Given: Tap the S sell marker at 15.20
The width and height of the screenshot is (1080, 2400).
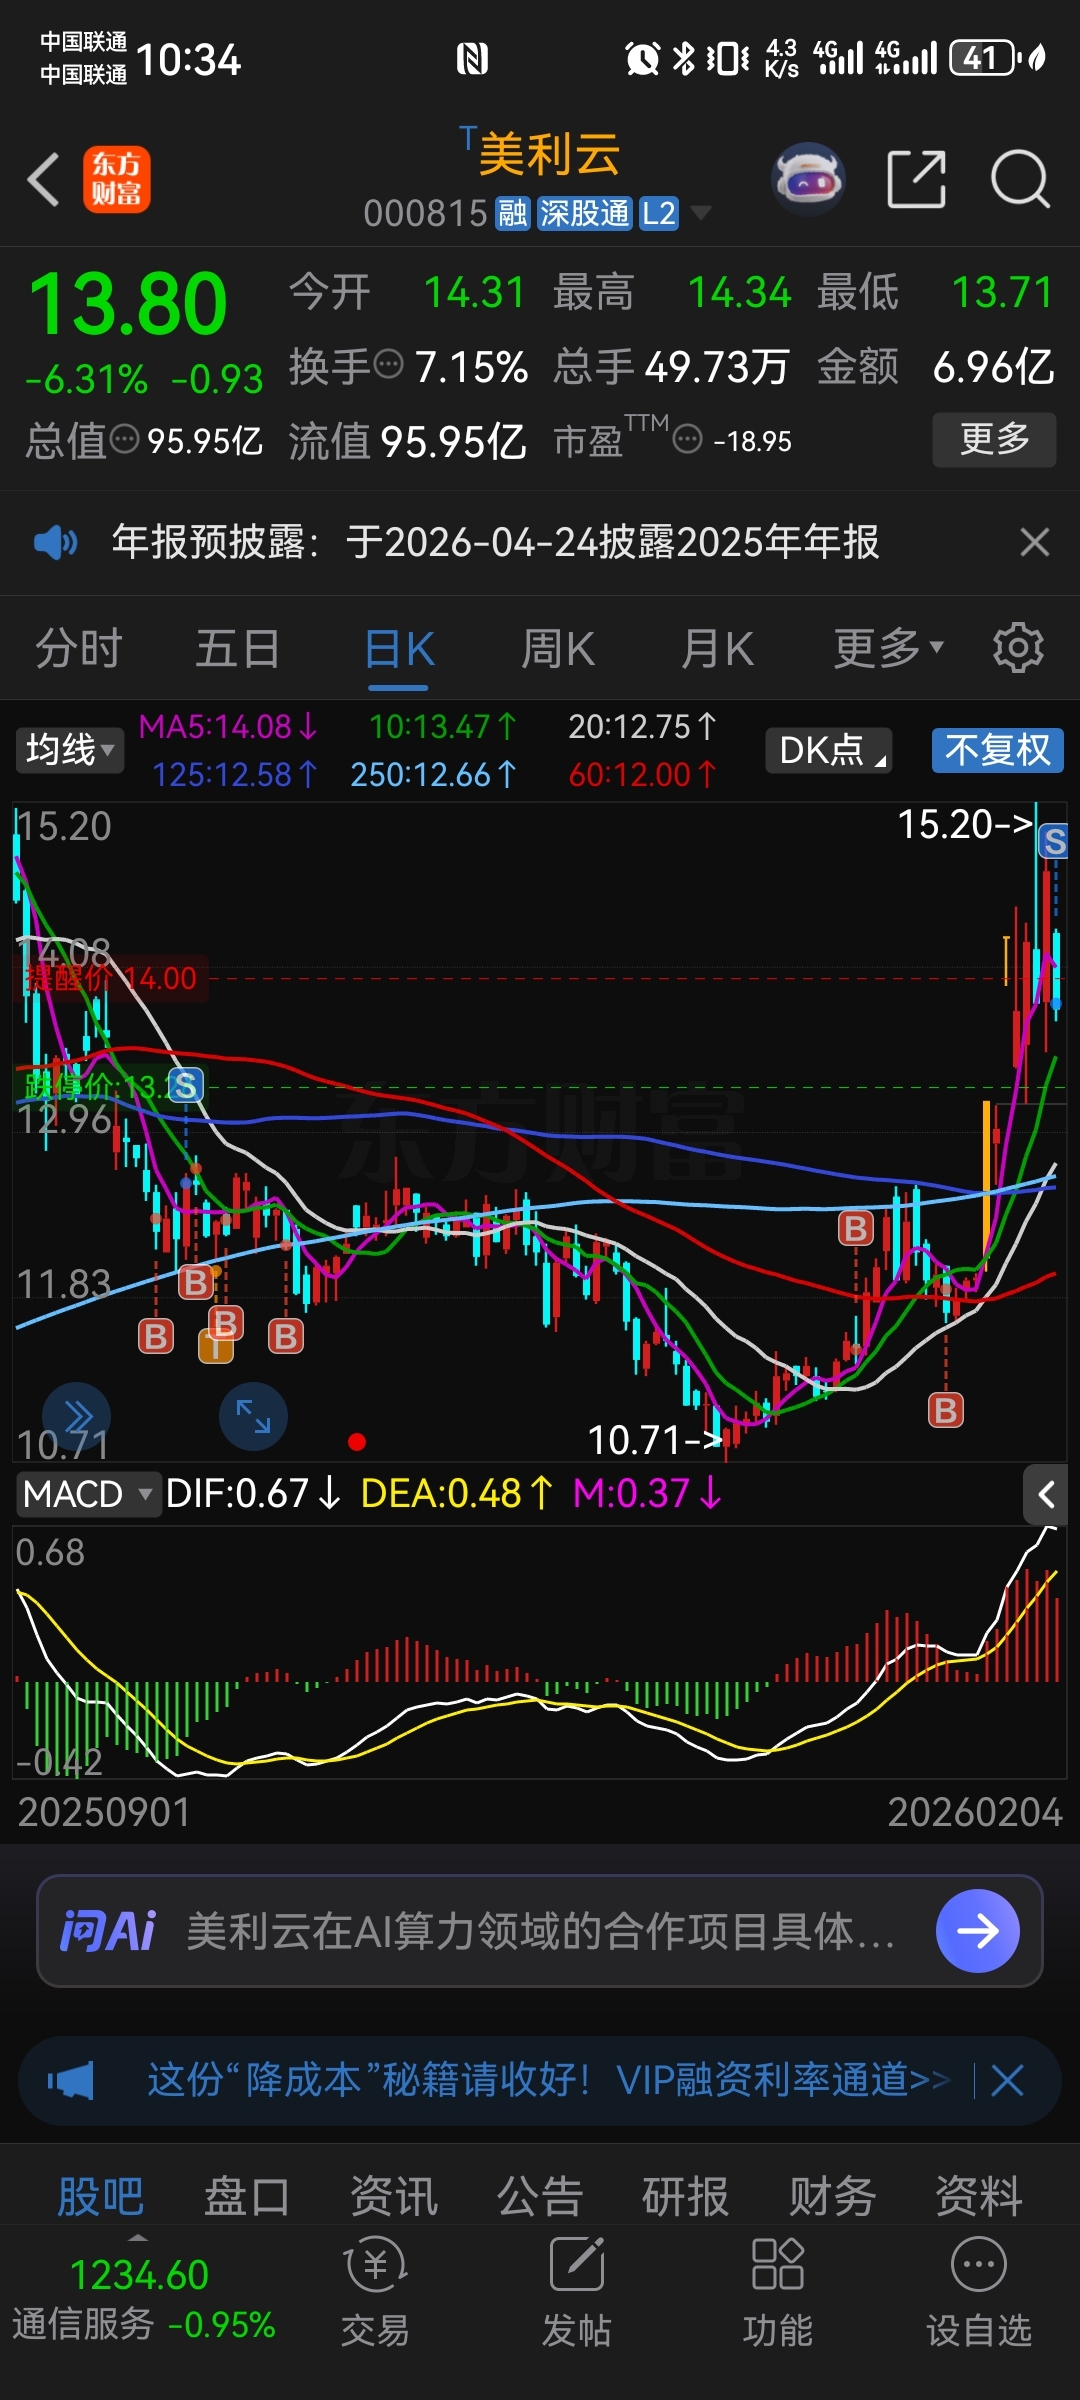Looking at the screenshot, I should 1053,841.
